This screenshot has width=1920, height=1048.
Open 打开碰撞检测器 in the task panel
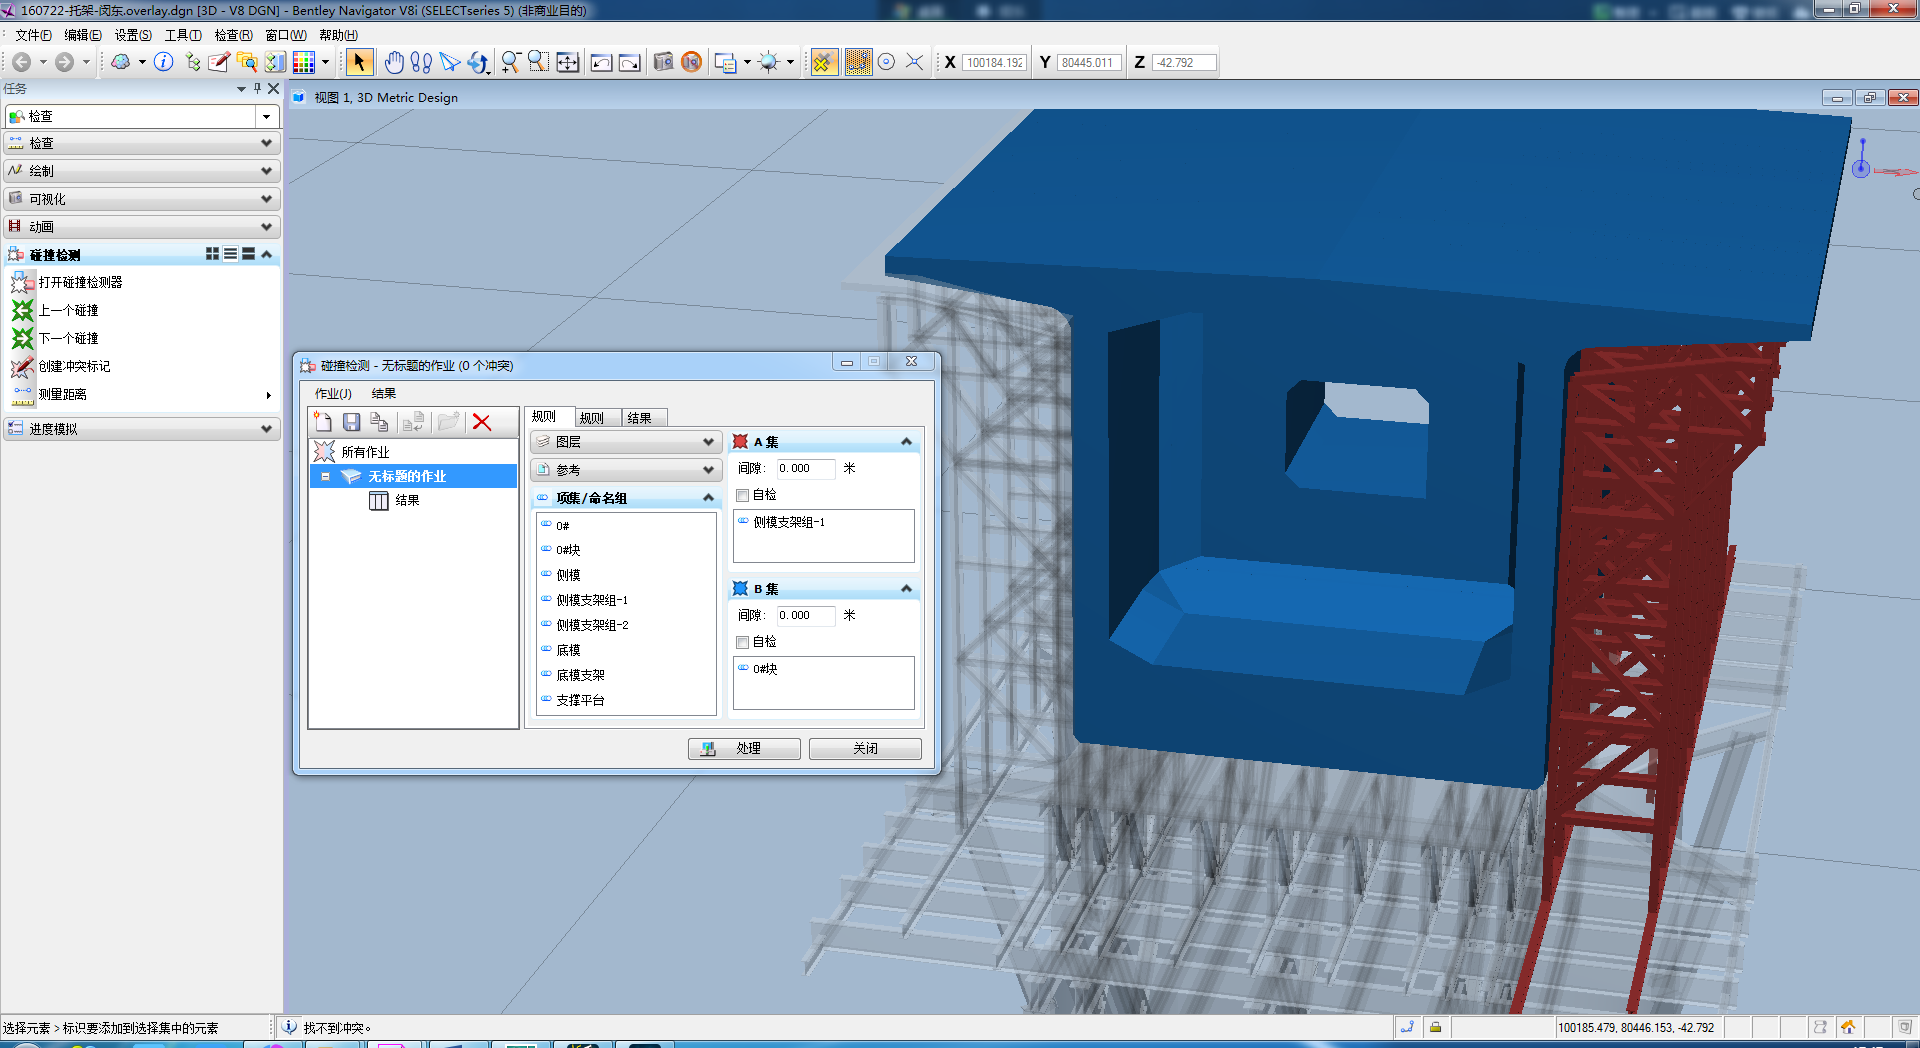point(80,283)
